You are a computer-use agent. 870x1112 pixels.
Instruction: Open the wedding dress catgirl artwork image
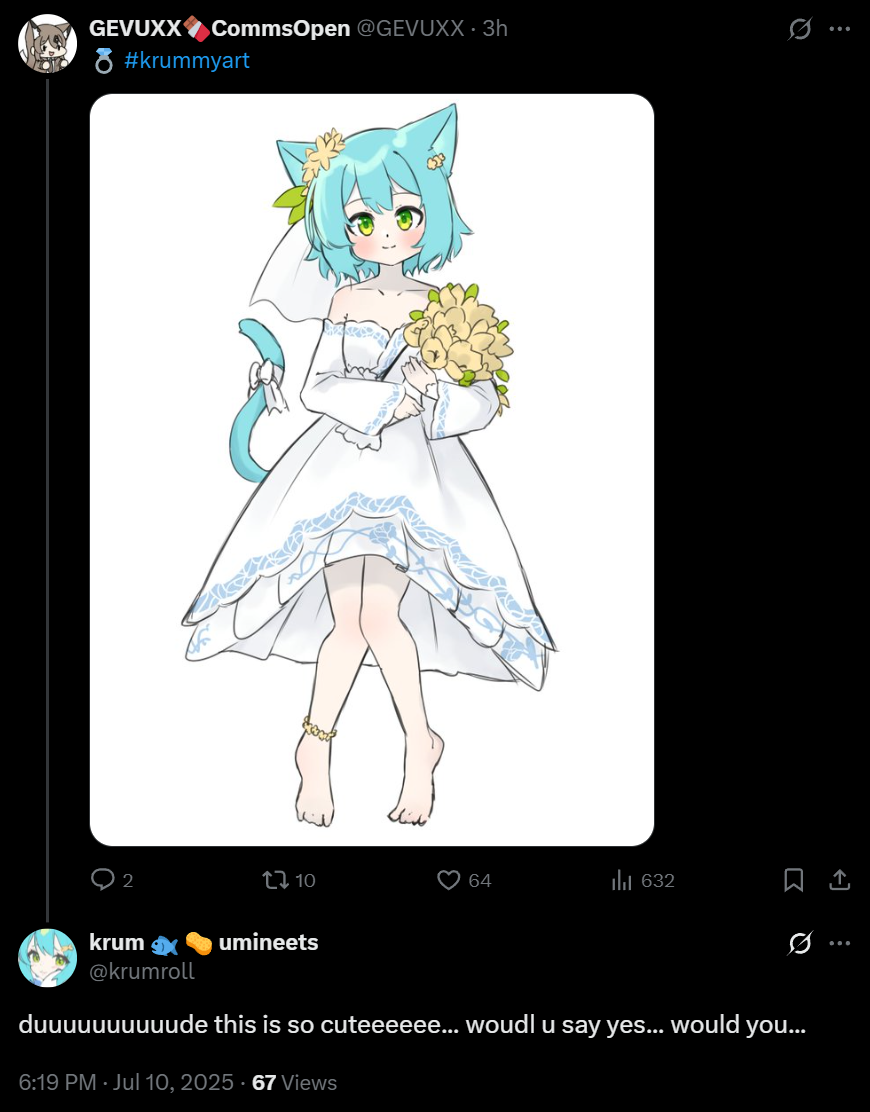[x=372, y=469]
